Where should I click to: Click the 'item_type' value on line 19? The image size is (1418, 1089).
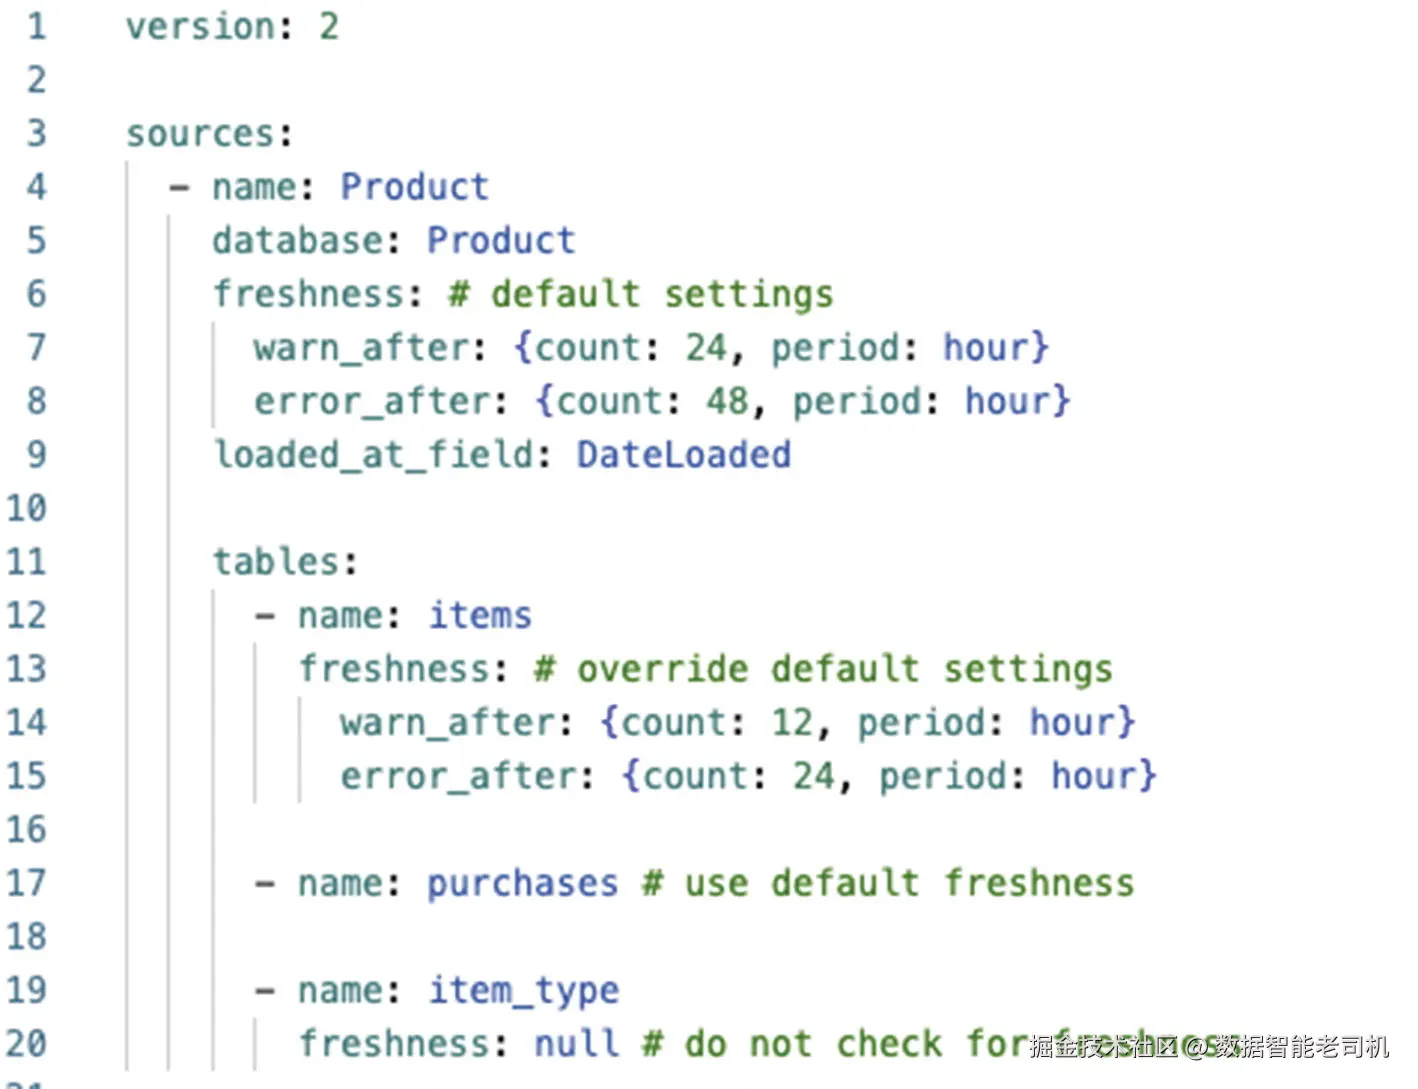coord(524,991)
